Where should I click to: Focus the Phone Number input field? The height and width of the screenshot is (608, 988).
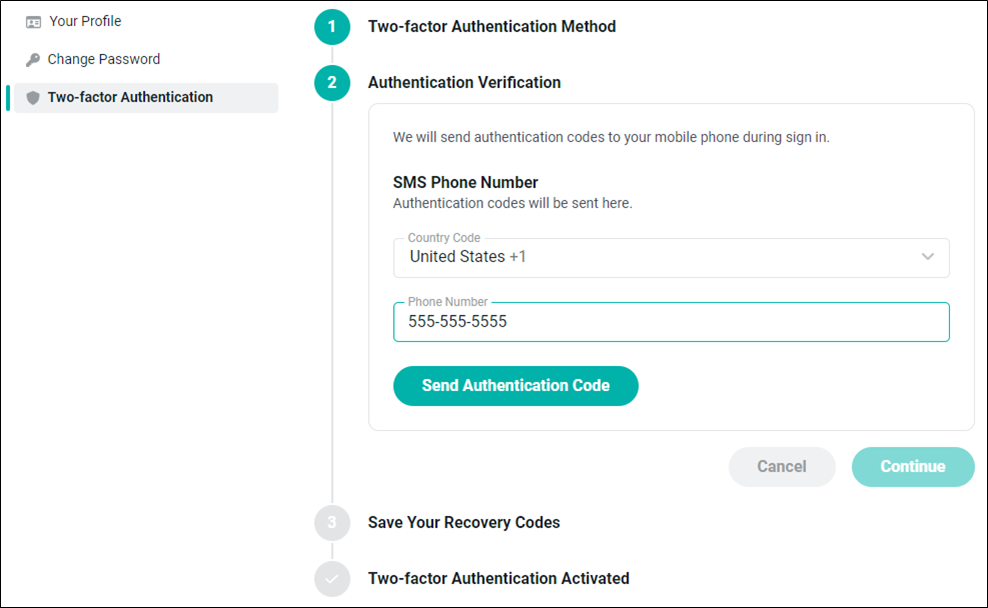671,322
